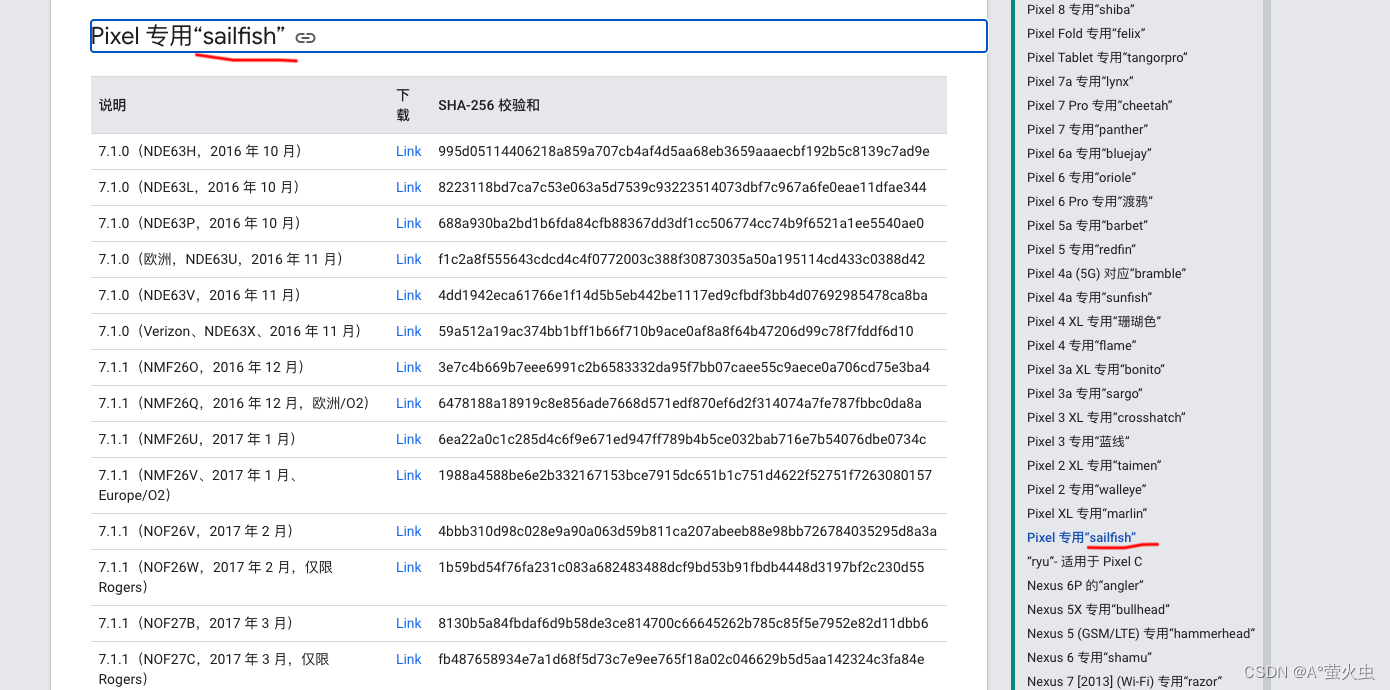The width and height of the screenshot is (1390, 690).
Task: Jump to Pixel 2 XL "taimen" section
Action: pos(1094,465)
